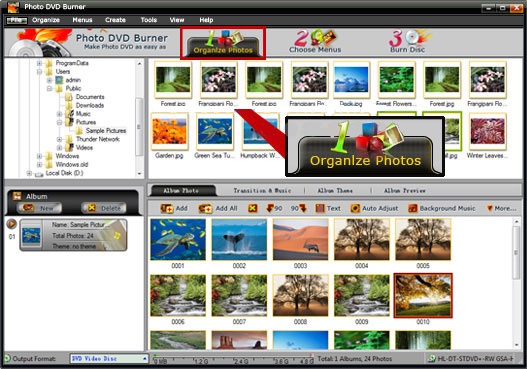
Task: Expand the Videos folder
Action: click(x=59, y=148)
